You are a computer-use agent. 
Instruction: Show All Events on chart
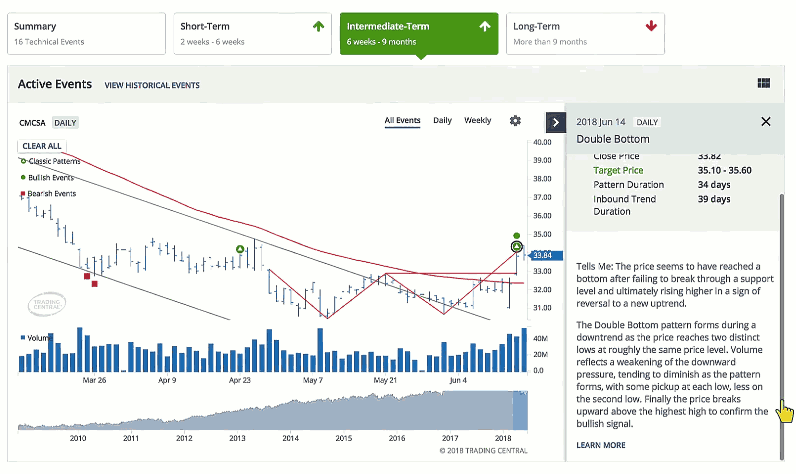pyautogui.click(x=402, y=121)
